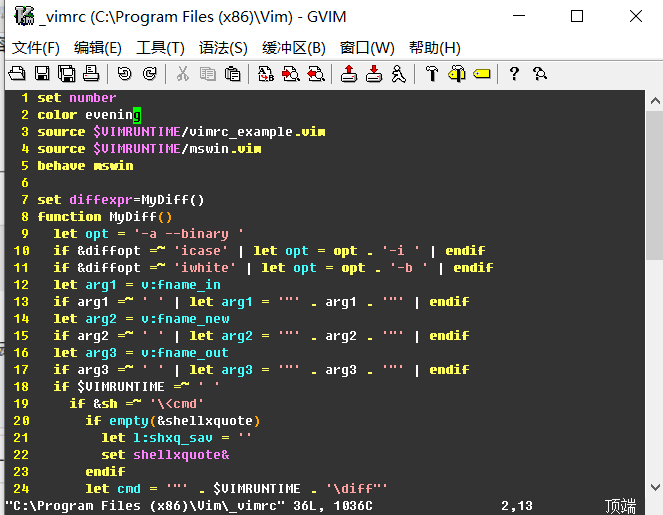Click '--binary' string on line 9
The width and height of the screenshot is (663, 515).
[197, 233]
